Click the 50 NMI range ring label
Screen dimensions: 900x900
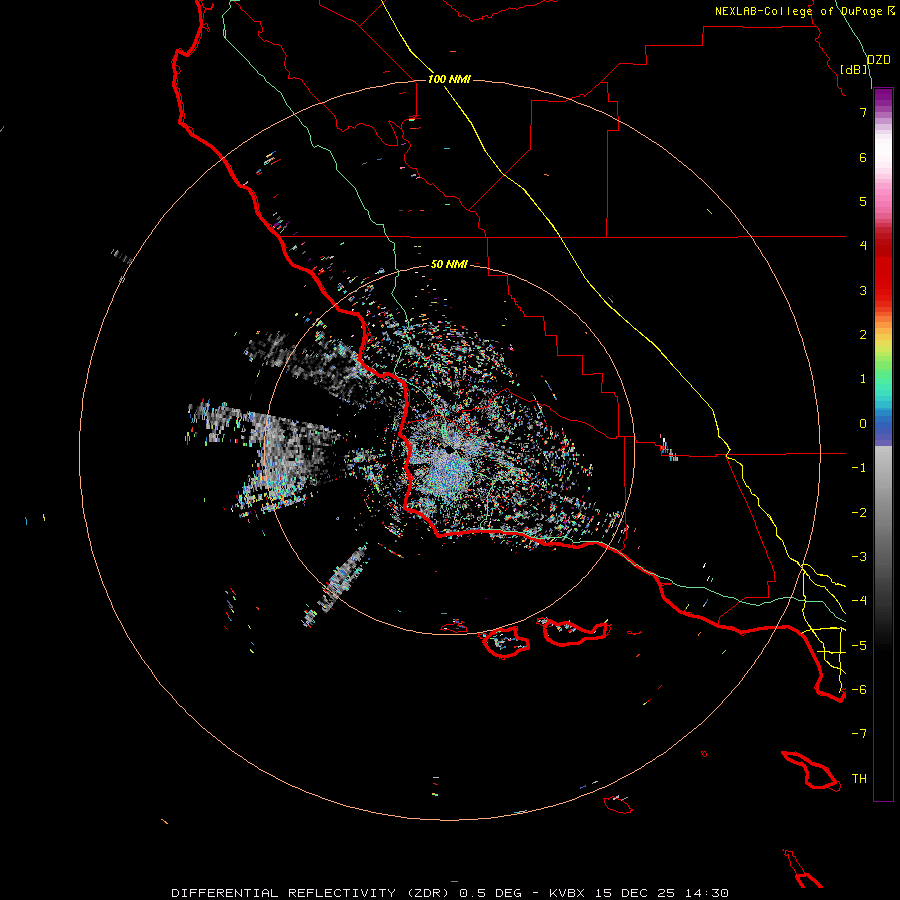point(449,264)
